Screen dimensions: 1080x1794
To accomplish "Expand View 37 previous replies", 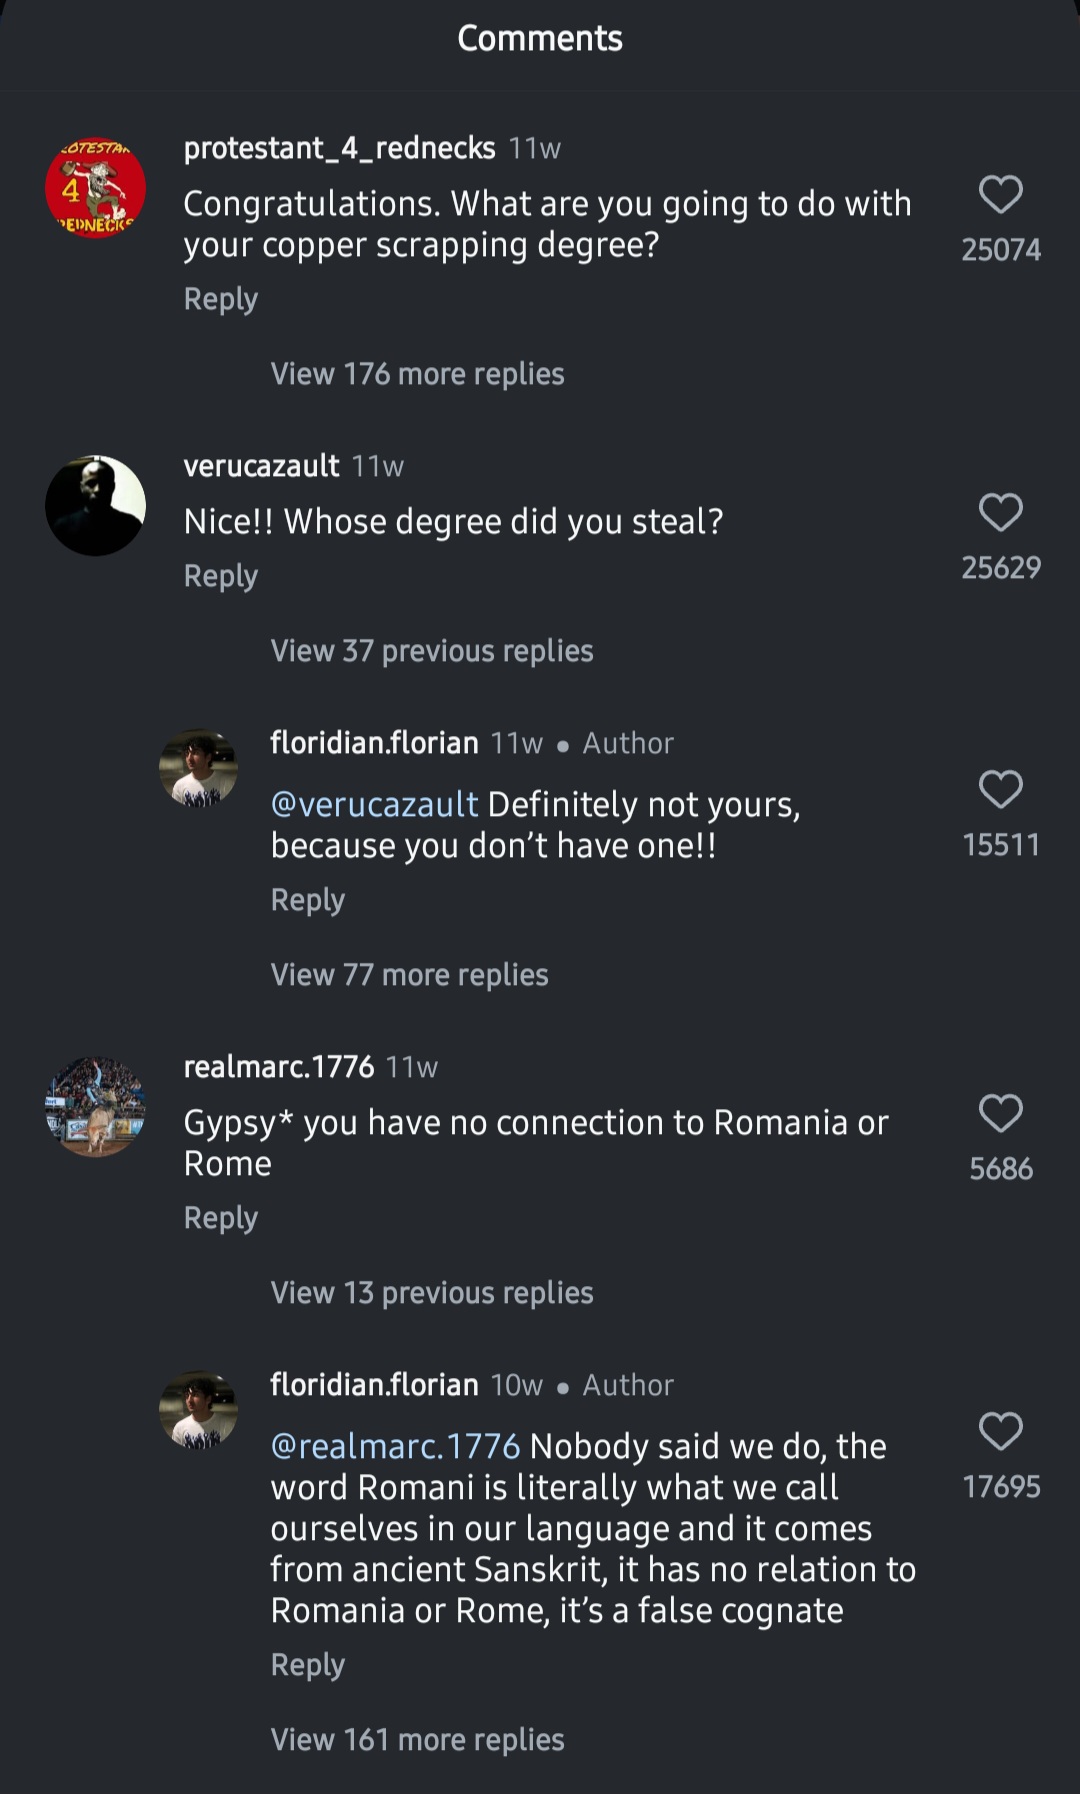I will pos(431,651).
